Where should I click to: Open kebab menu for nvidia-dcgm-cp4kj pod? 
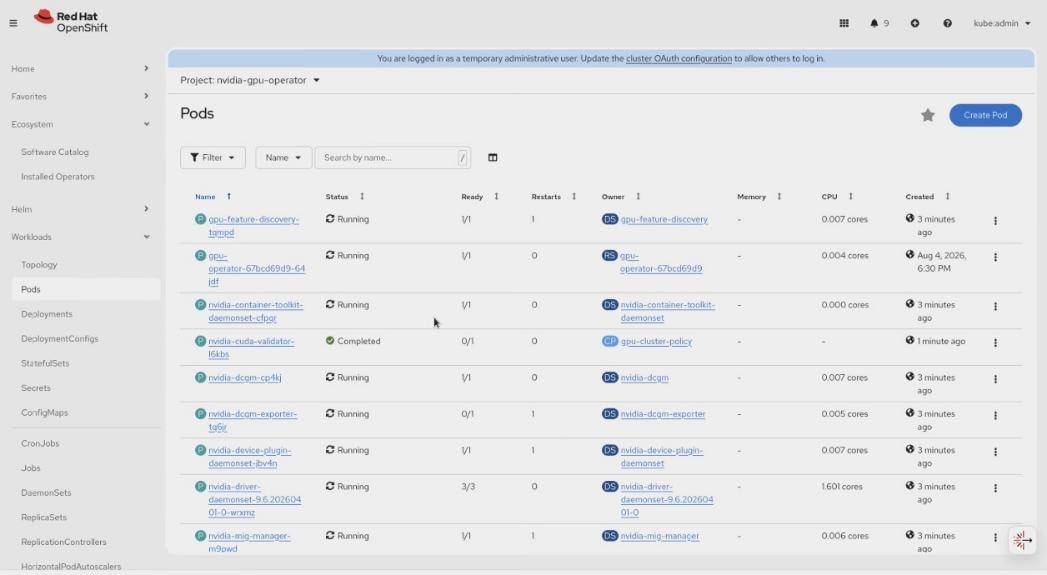(995, 379)
